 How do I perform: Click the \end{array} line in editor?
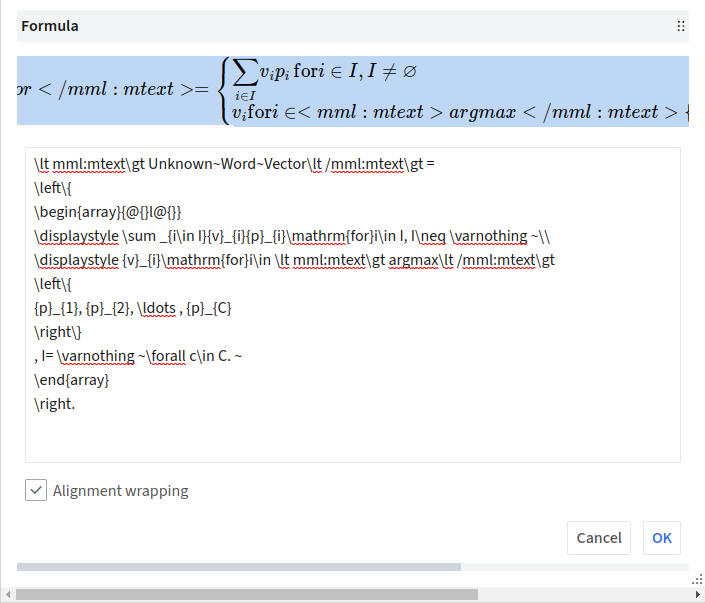pyautogui.click(x=71, y=380)
